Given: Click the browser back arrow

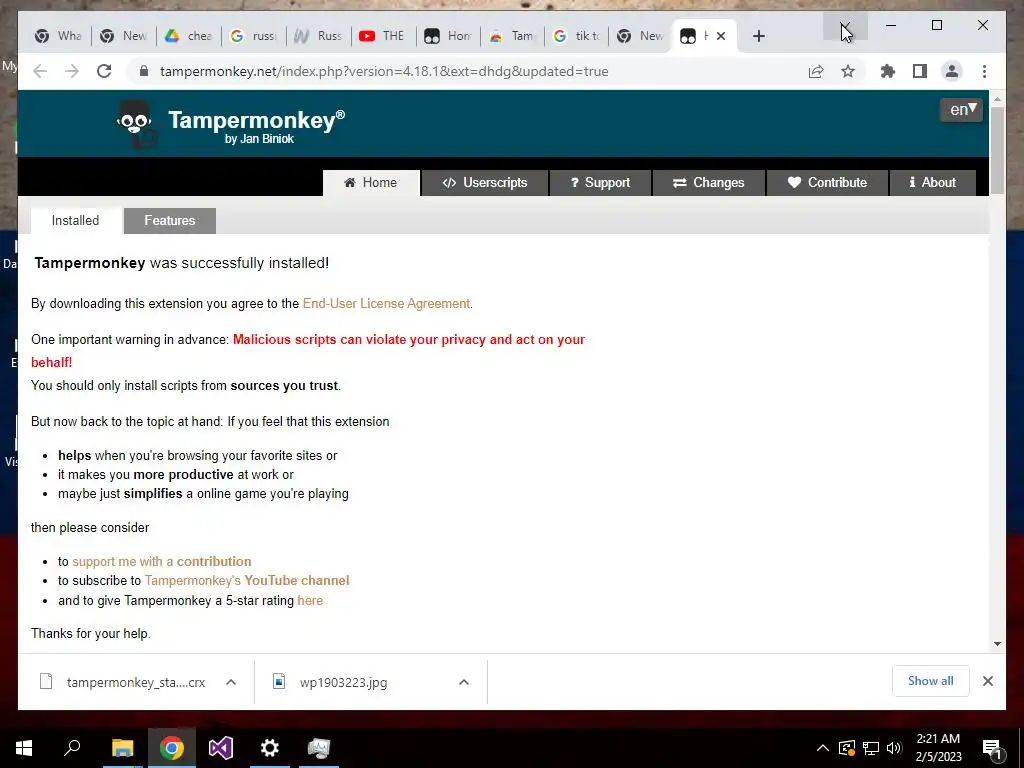Looking at the screenshot, I should (40, 71).
